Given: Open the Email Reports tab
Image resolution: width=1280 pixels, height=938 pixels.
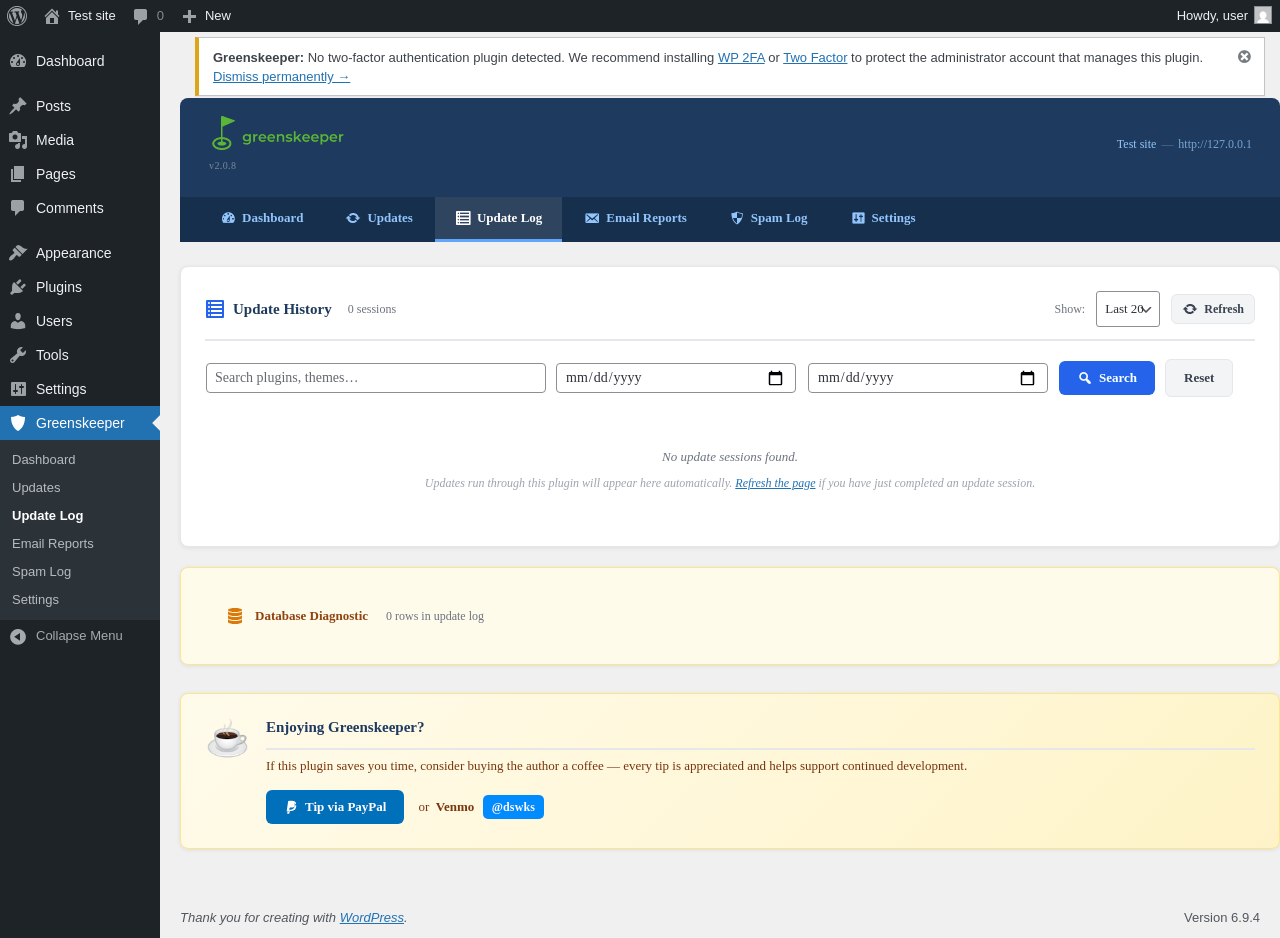Looking at the screenshot, I should click(636, 218).
